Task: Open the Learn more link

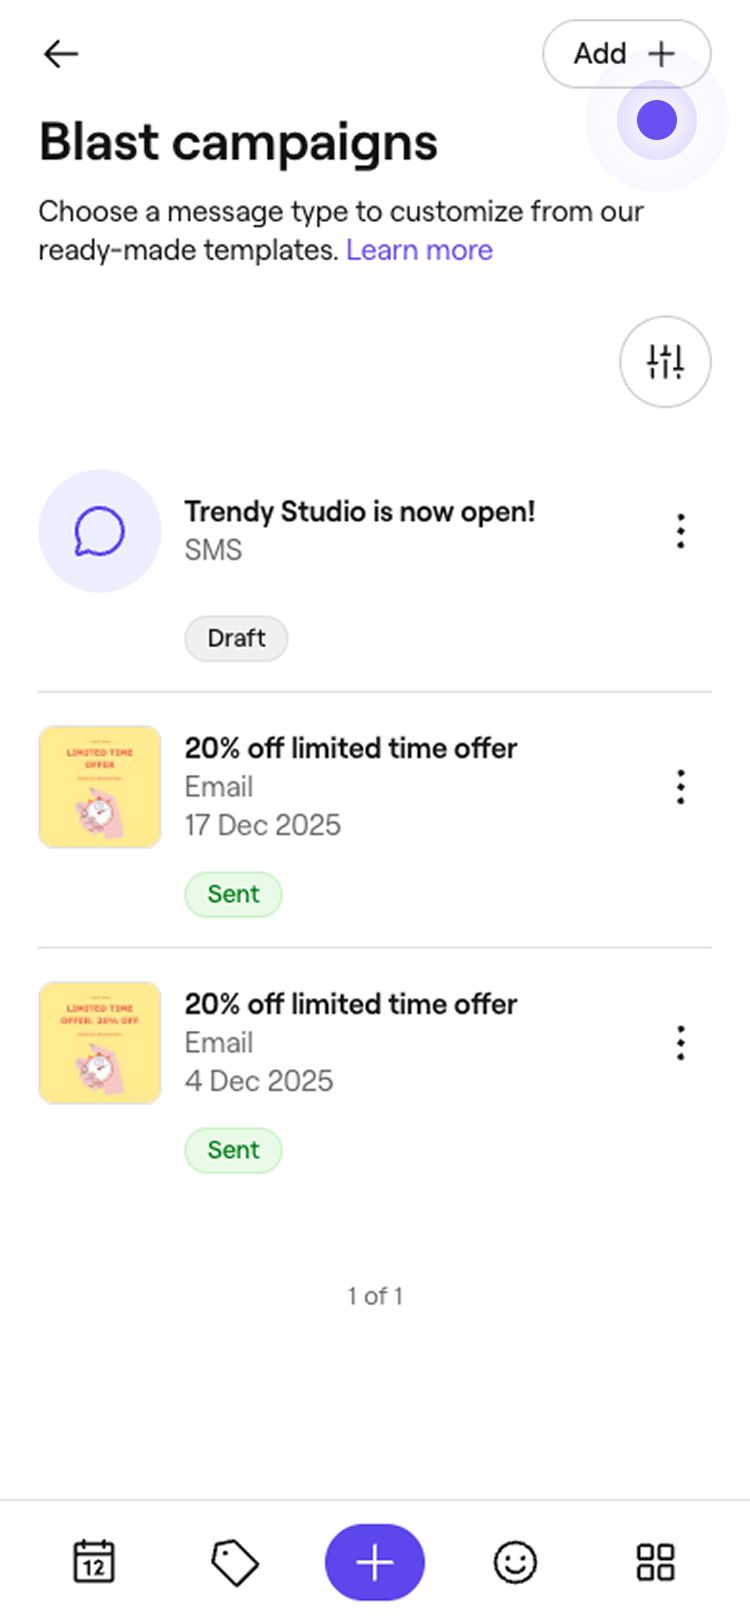Action: (419, 250)
